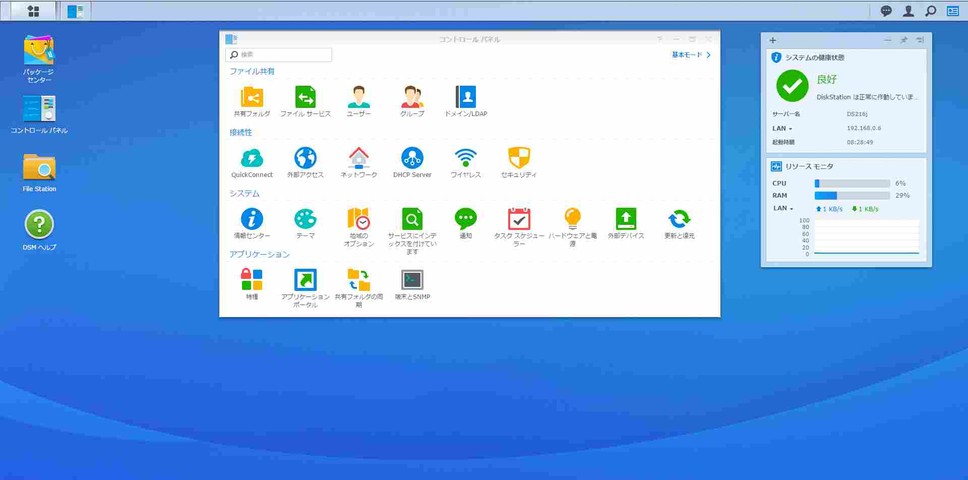Open the Shared Folder (共有フォルダ) icon
The width and height of the screenshot is (968, 480).
coord(251,97)
